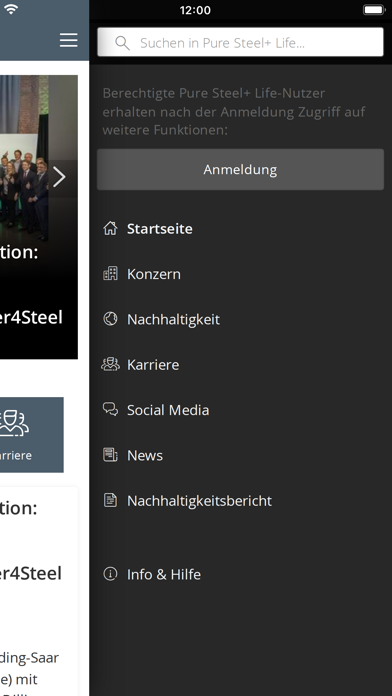Screen dimensions: 392x696
Task: Click the chat bubbles icon beside Social Media
Action: [x=110, y=409]
